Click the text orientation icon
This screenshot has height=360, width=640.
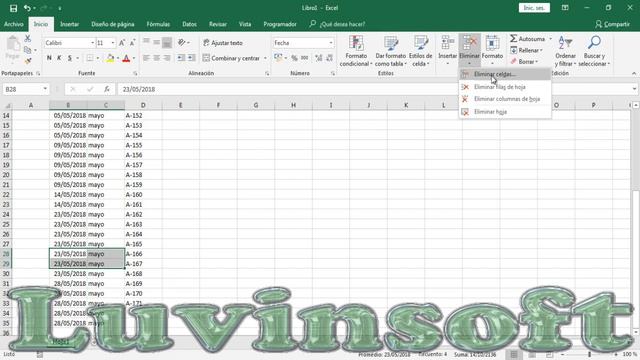[x=182, y=42]
